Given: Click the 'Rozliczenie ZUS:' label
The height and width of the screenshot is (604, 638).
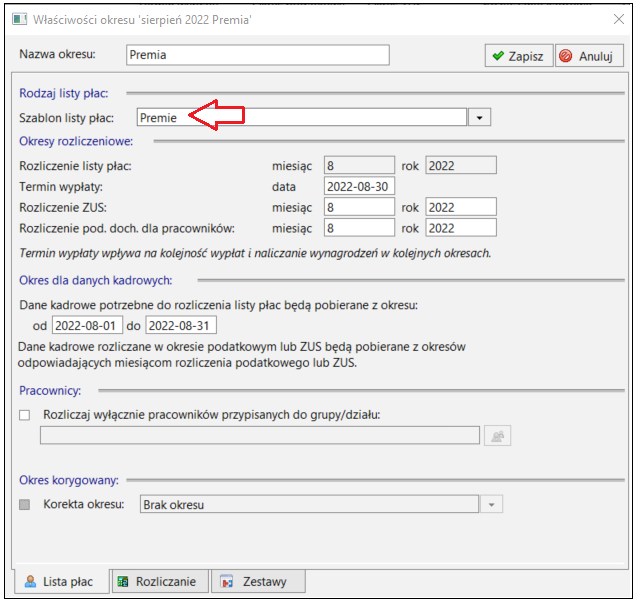Looking at the screenshot, I should click(x=63, y=208).
